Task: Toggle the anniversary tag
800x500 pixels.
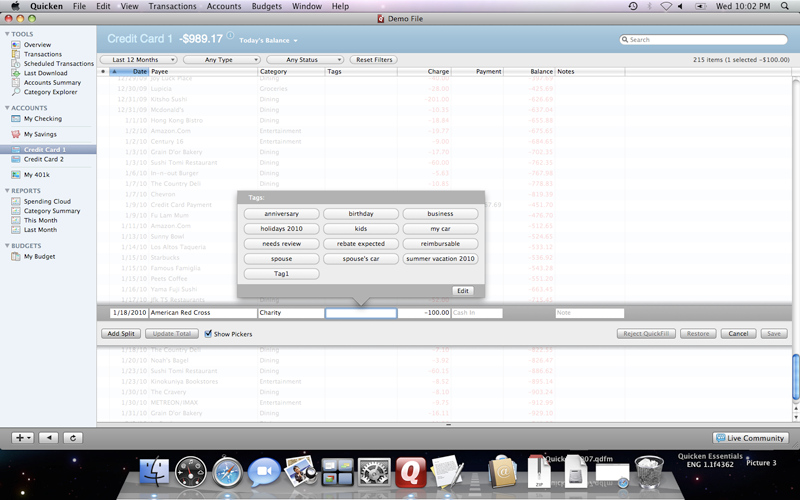Action: (x=282, y=214)
